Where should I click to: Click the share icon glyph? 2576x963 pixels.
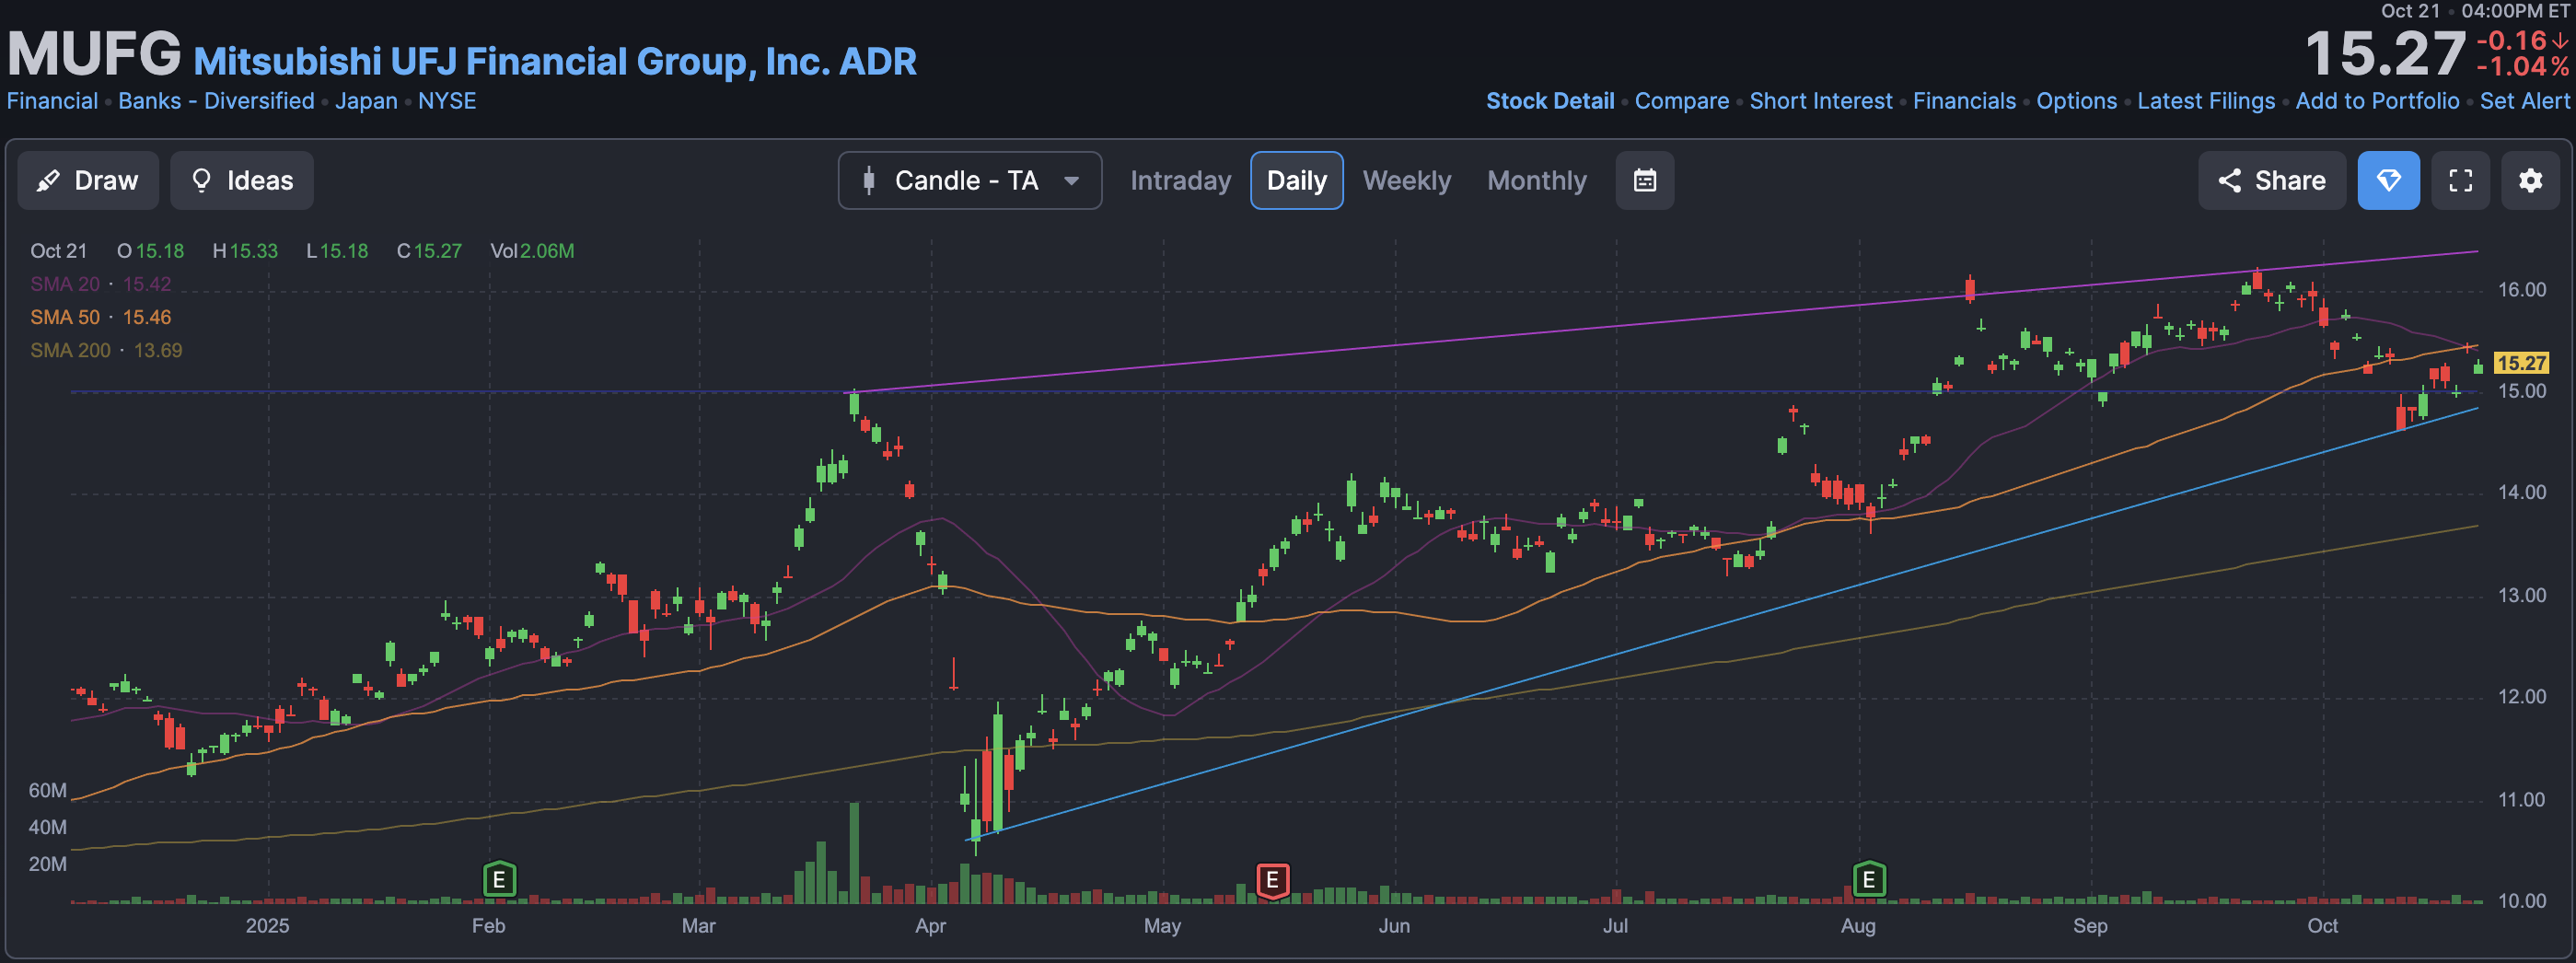pyautogui.click(x=2229, y=180)
